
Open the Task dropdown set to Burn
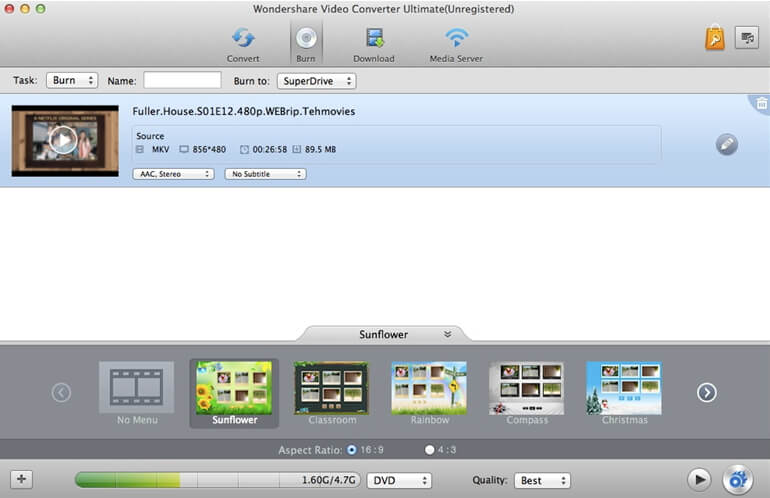[72, 80]
